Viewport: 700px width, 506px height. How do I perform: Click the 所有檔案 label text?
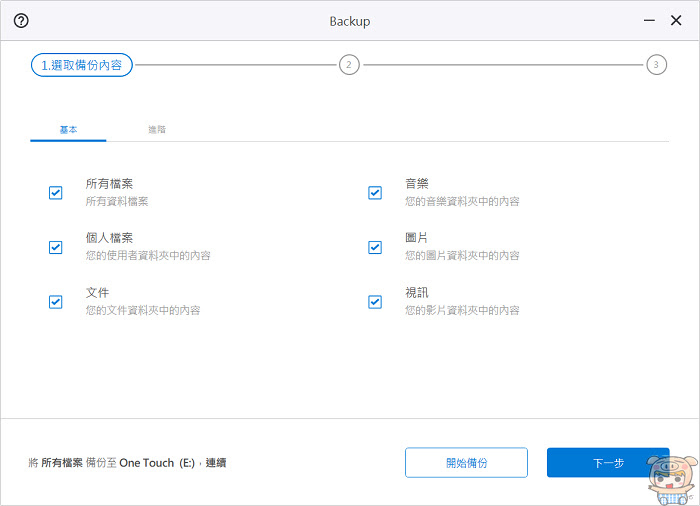tap(109, 184)
